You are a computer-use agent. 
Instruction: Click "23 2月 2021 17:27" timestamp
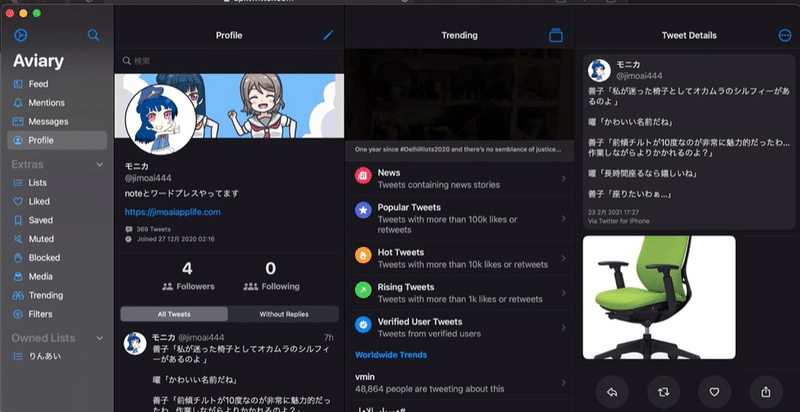coord(613,212)
